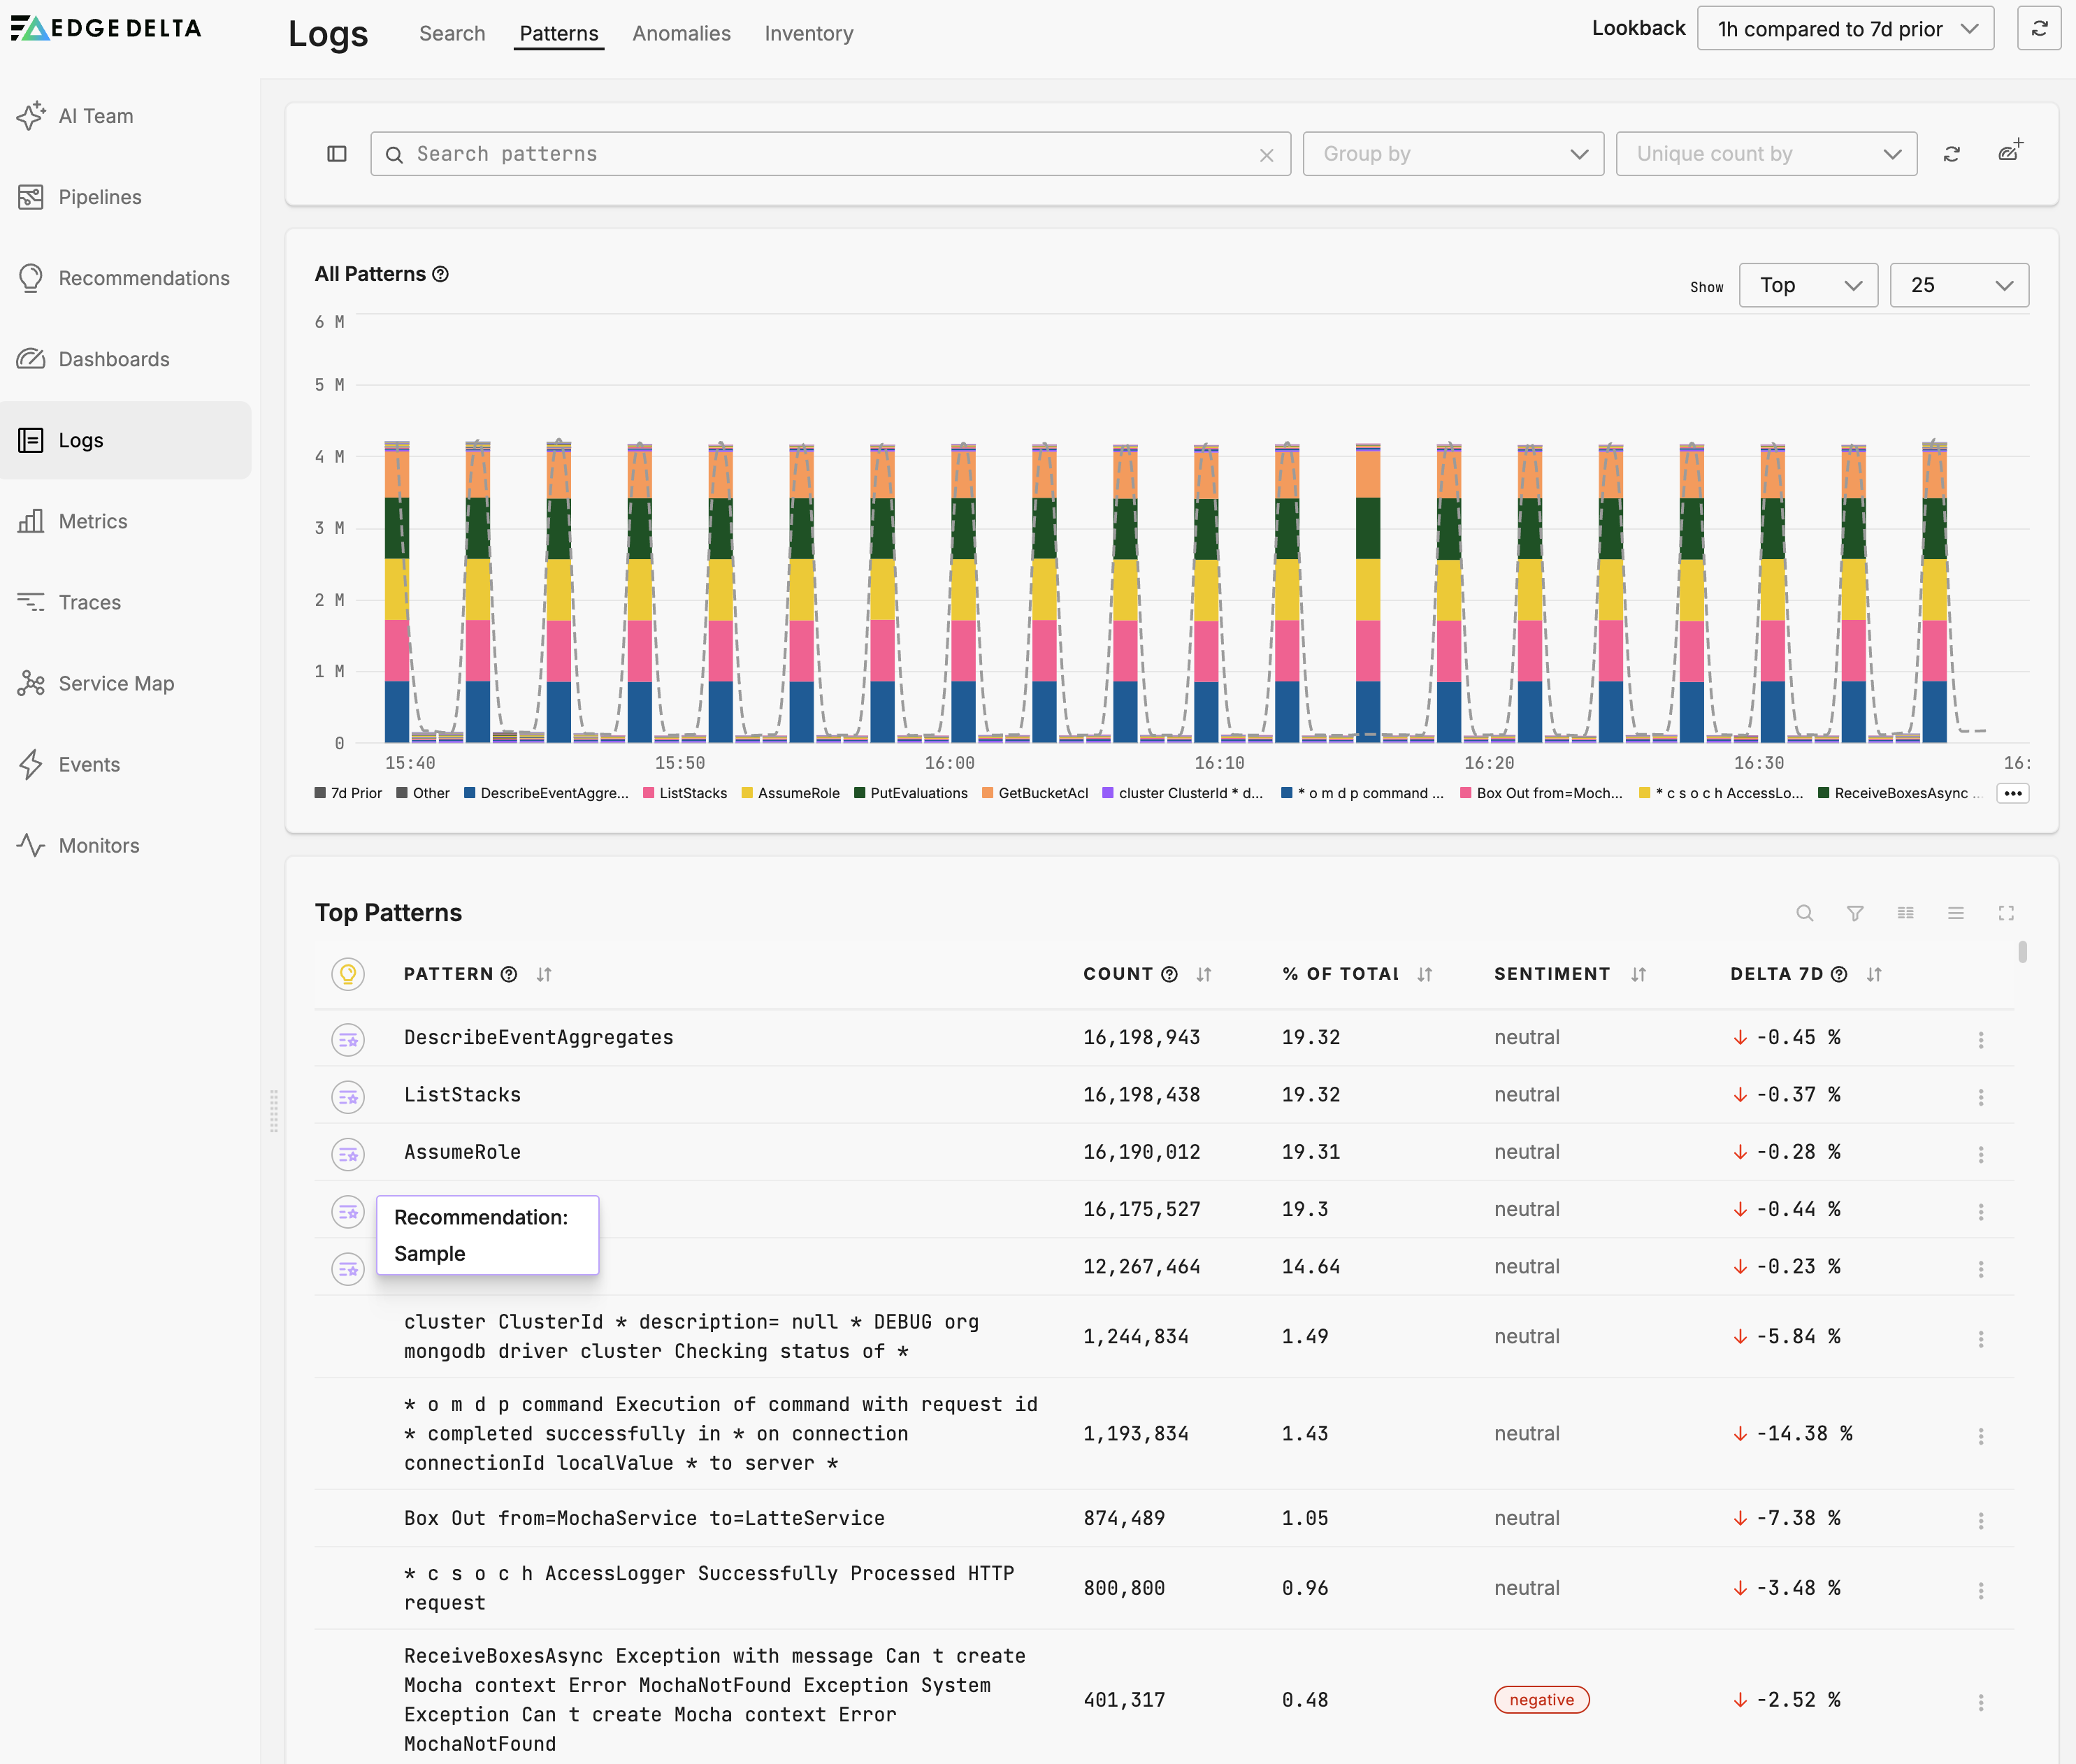Switch to the Anomalies tab
The image size is (2076, 1764).
(681, 33)
